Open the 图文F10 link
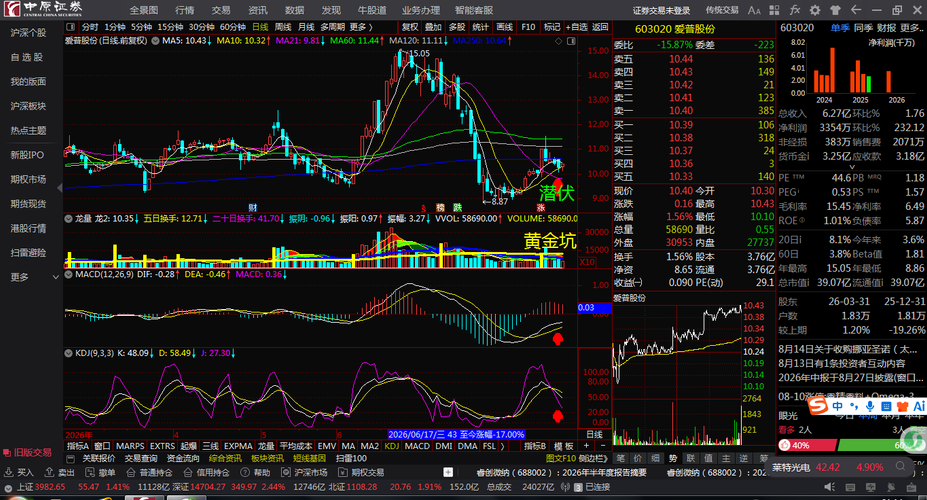 tap(560, 458)
